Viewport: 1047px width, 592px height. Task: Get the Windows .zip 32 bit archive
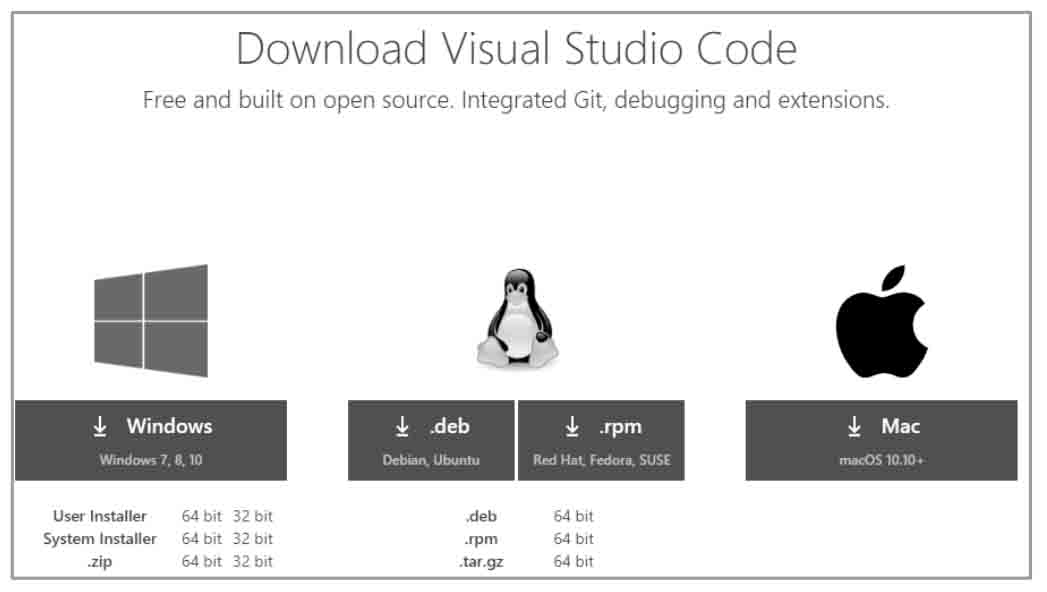tap(252, 561)
